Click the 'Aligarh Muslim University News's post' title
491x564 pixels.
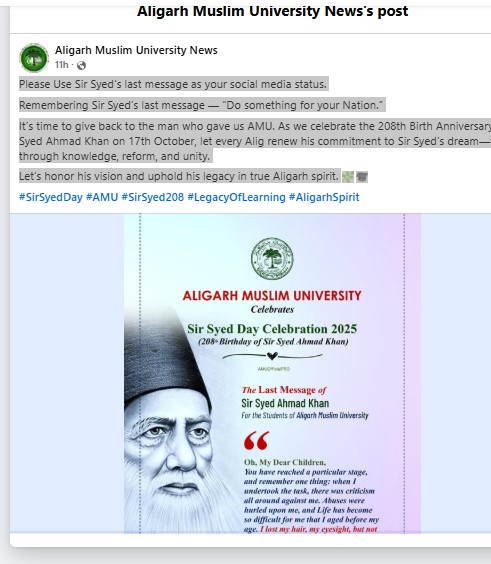272,11
